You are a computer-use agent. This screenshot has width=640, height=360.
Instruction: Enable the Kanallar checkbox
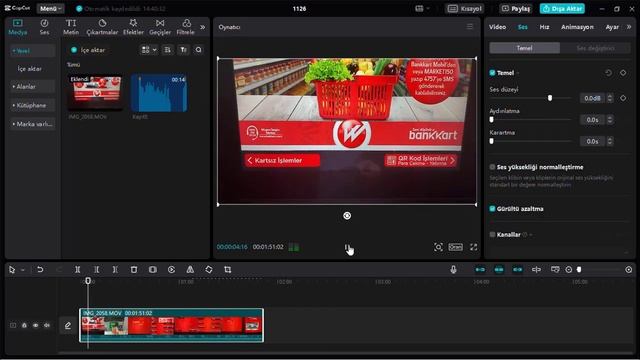(x=492, y=234)
